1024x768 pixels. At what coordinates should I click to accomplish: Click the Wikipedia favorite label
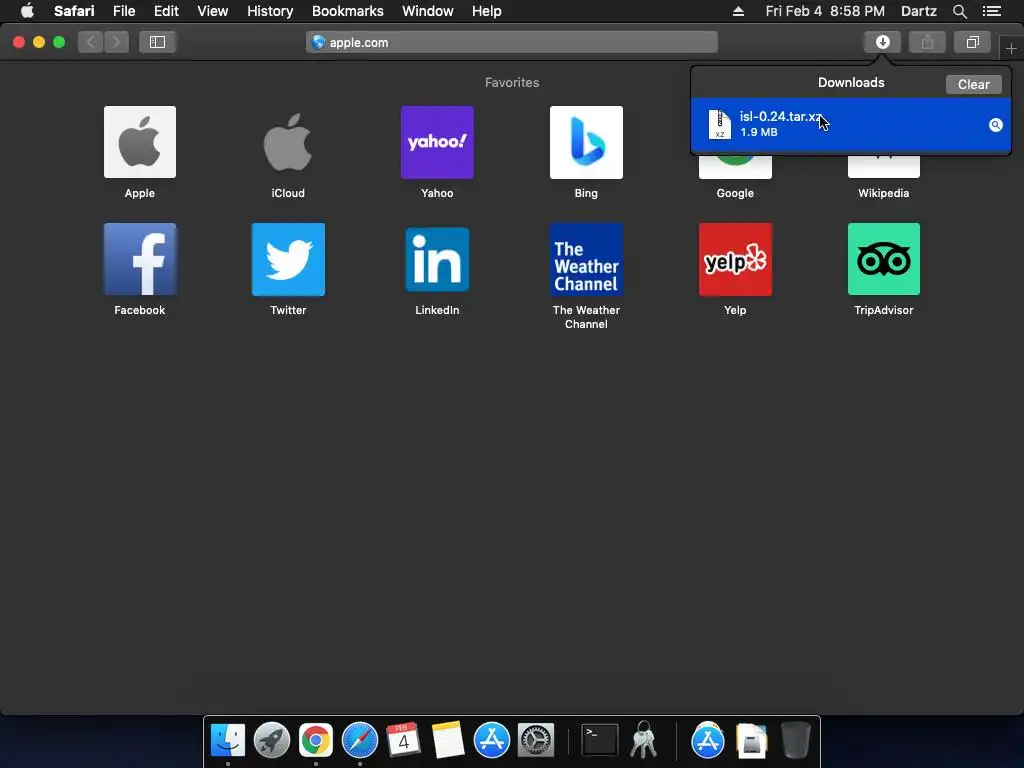[x=884, y=193]
